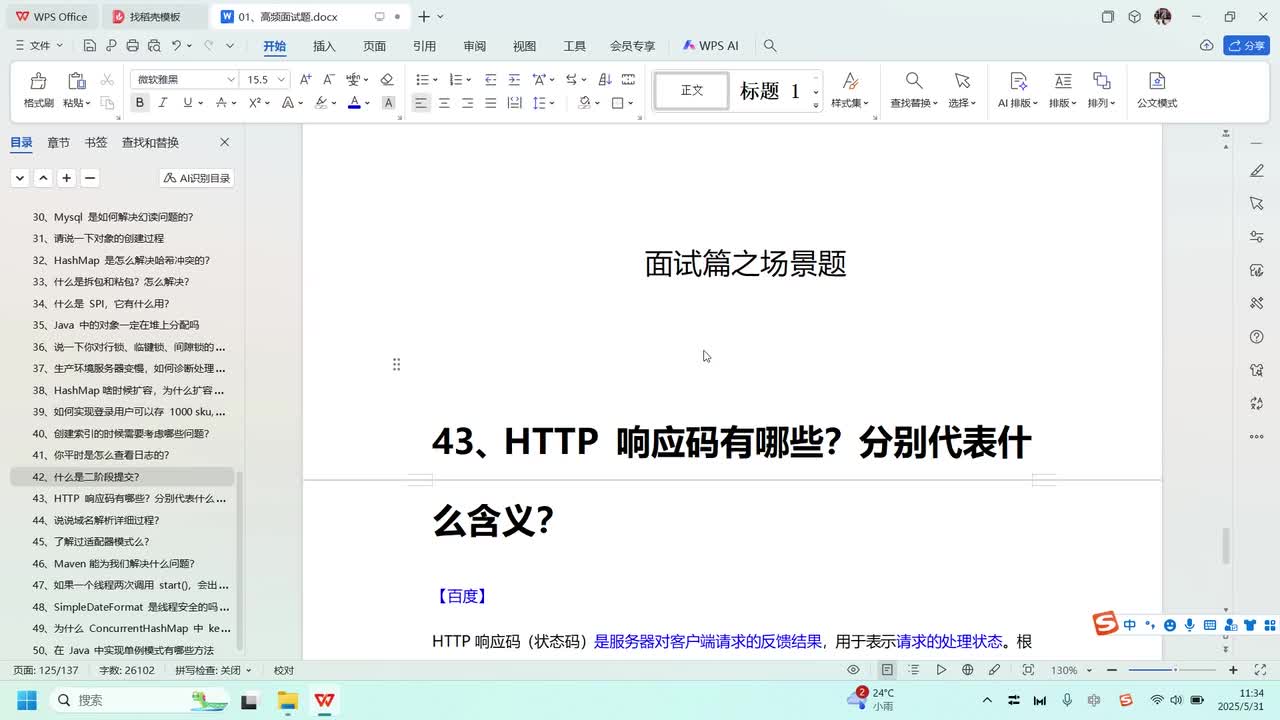The image size is (1280, 720).
Task: Open the bullet list dropdown
Action: [434, 79]
